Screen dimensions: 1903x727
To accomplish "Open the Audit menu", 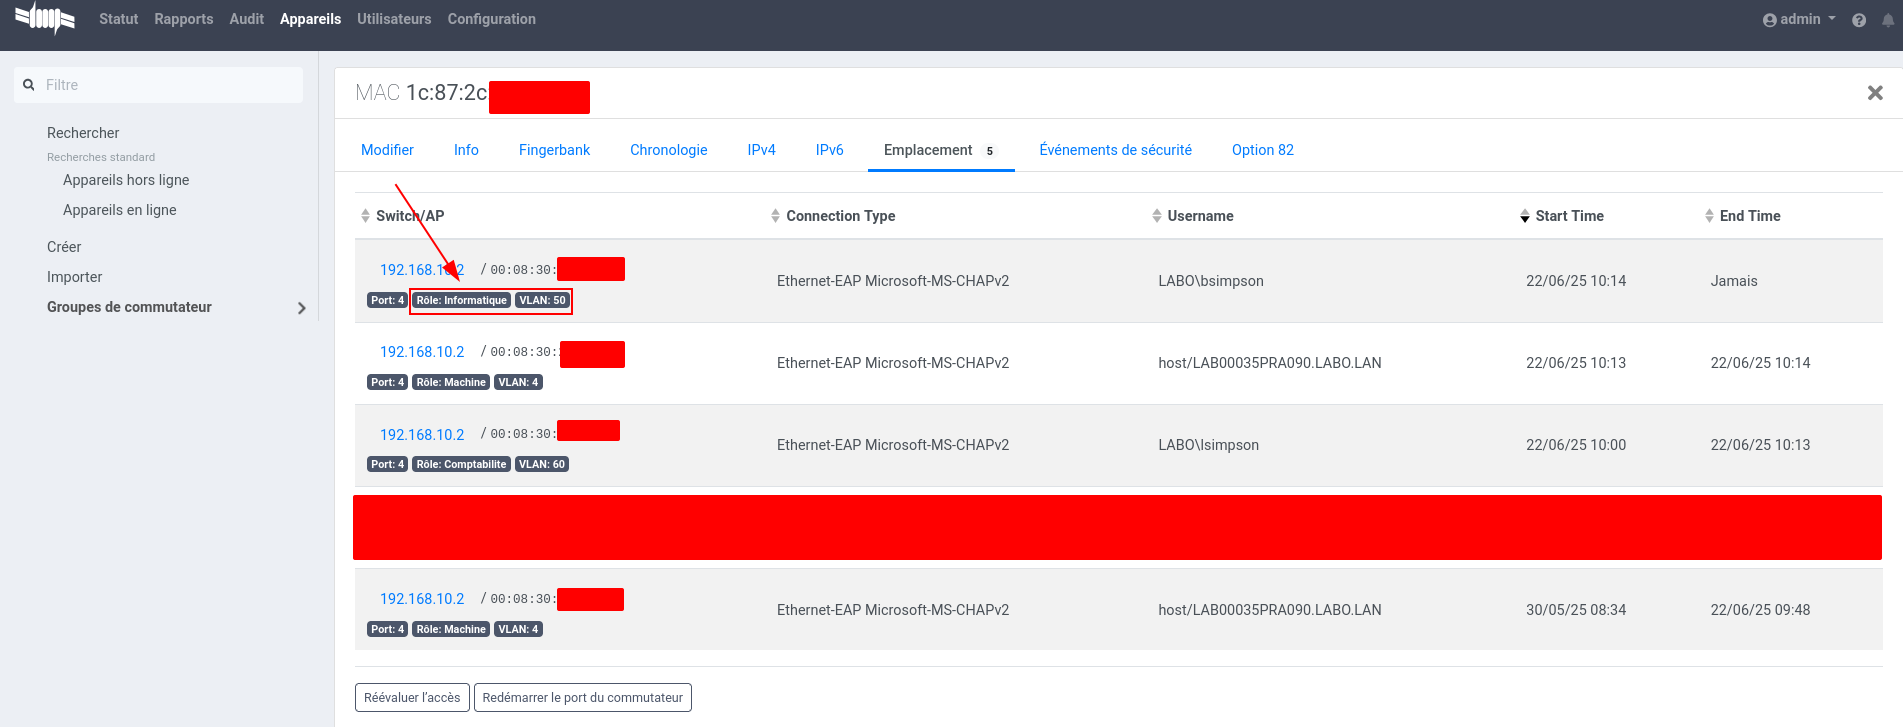I will pos(246,19).
